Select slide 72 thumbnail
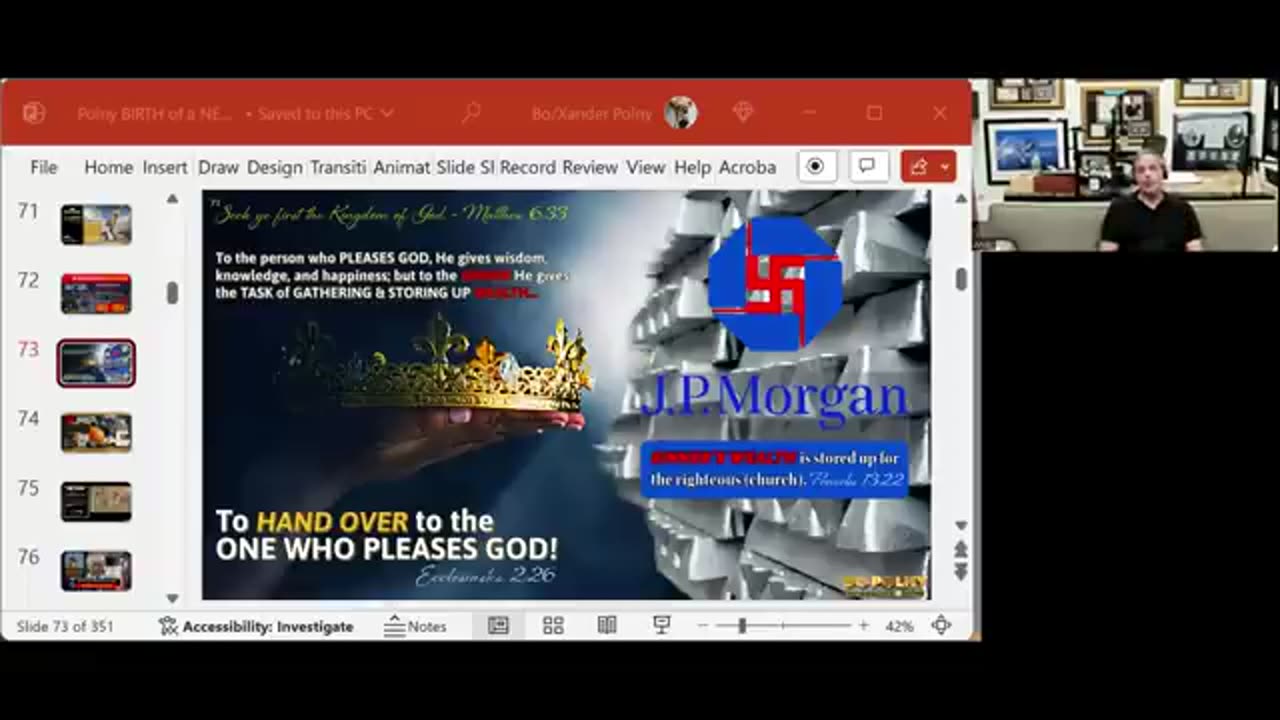The height and width of the screenshot is (720, 1280). point(96,294)
